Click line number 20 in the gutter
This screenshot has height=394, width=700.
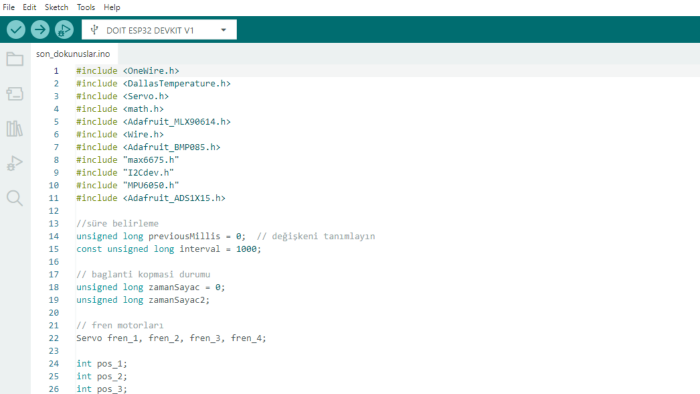click(x=54, y=312)
